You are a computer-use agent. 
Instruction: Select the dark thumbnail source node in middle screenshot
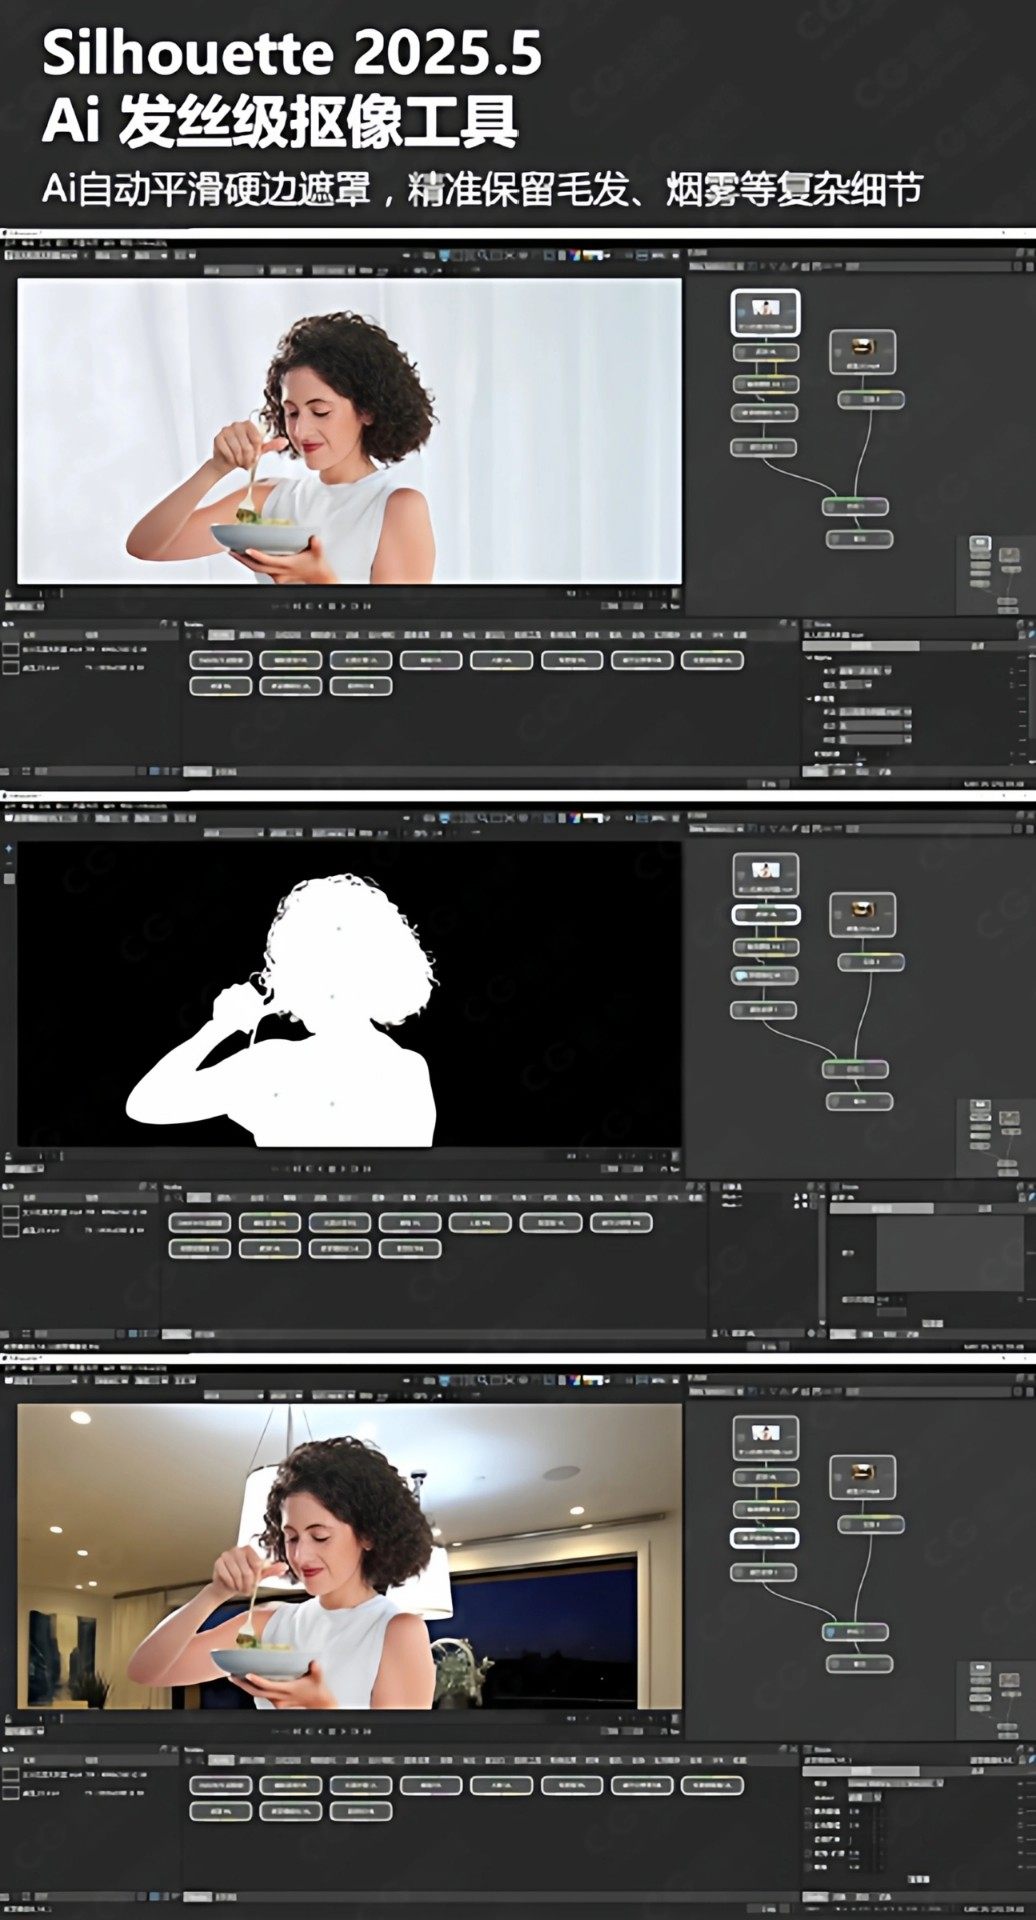click(x=863, y=915)
